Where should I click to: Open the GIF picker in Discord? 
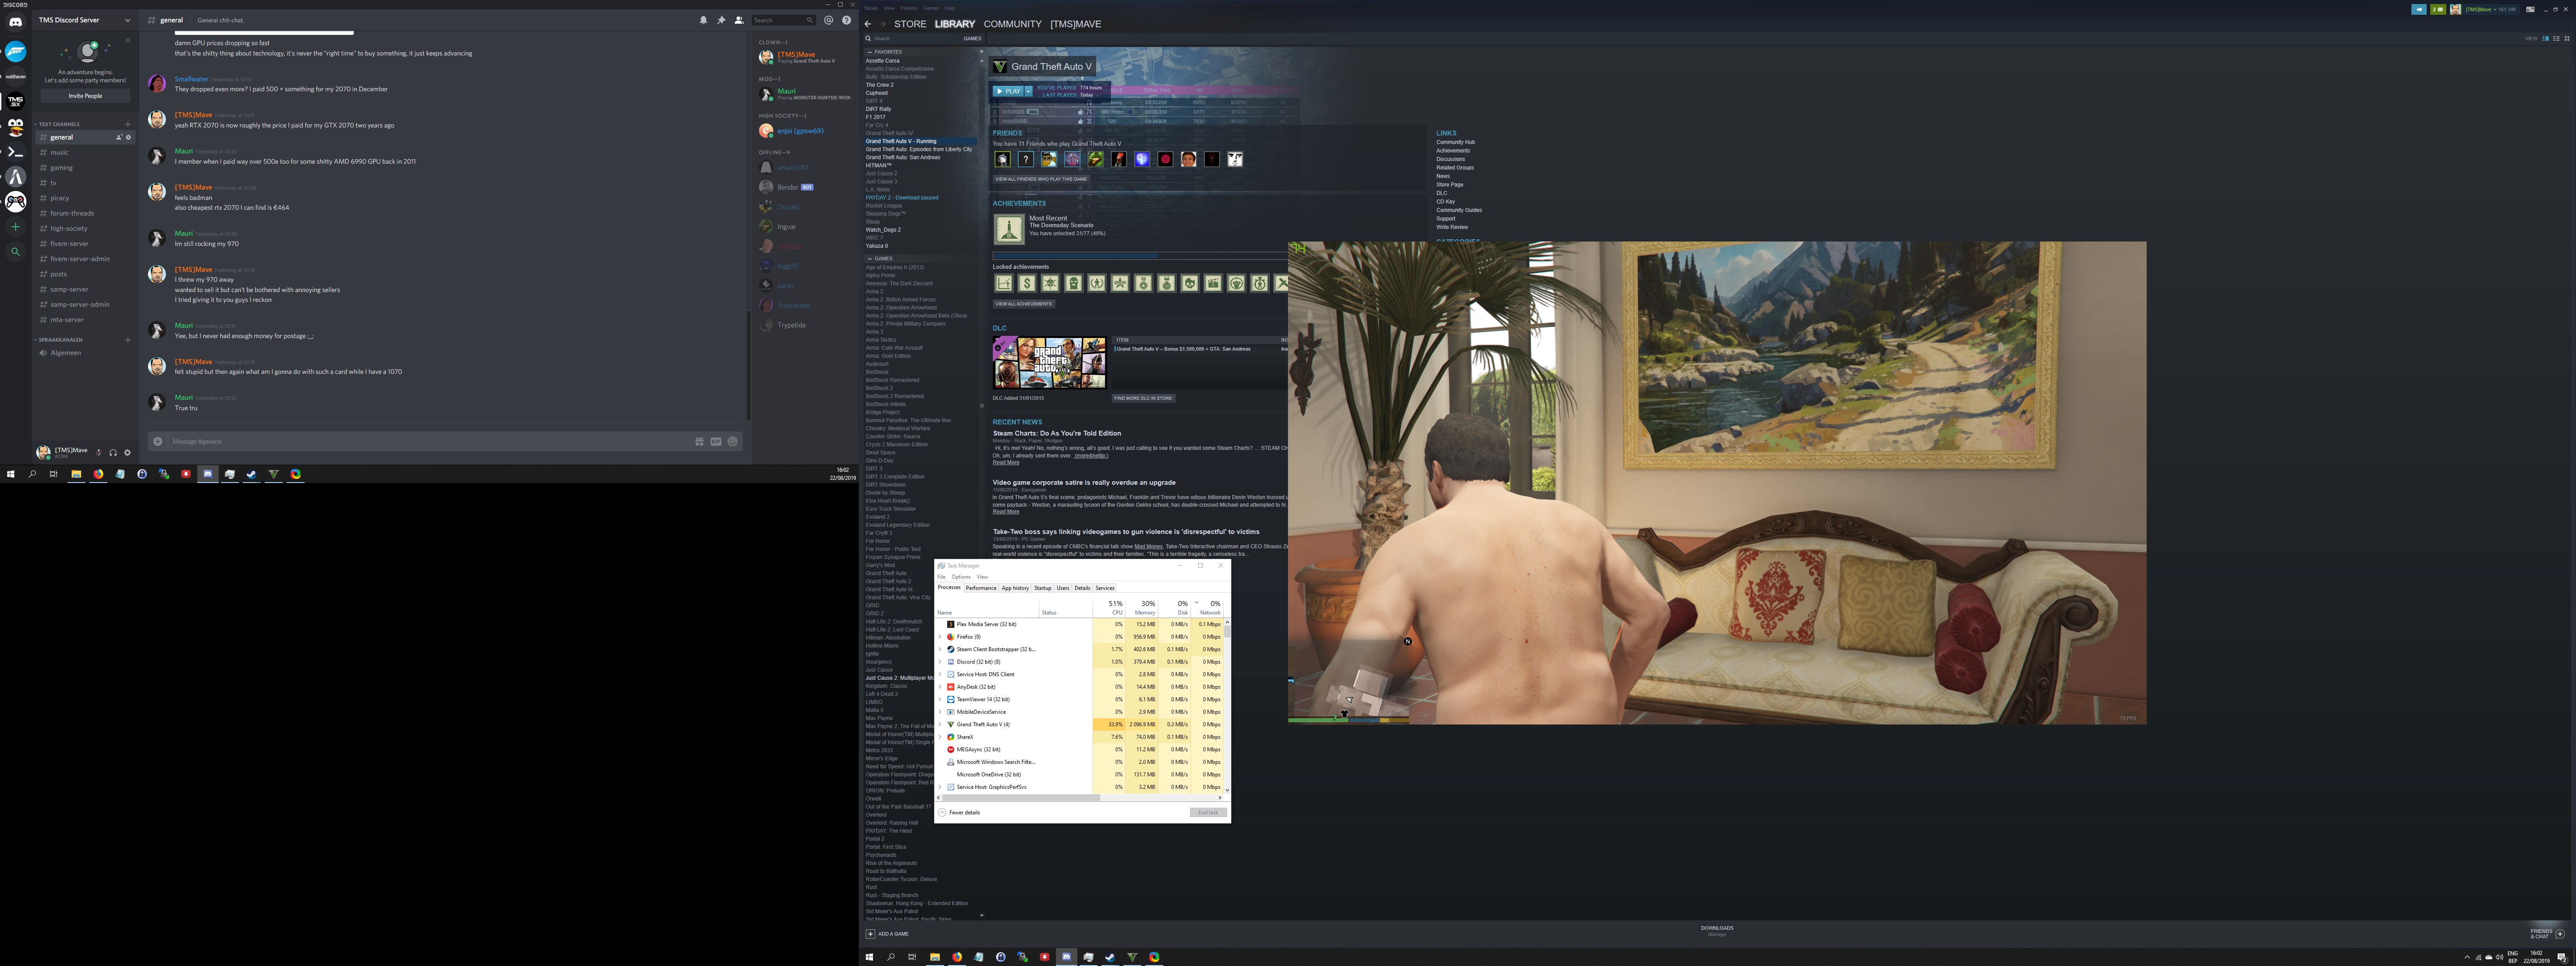(716, 441)
